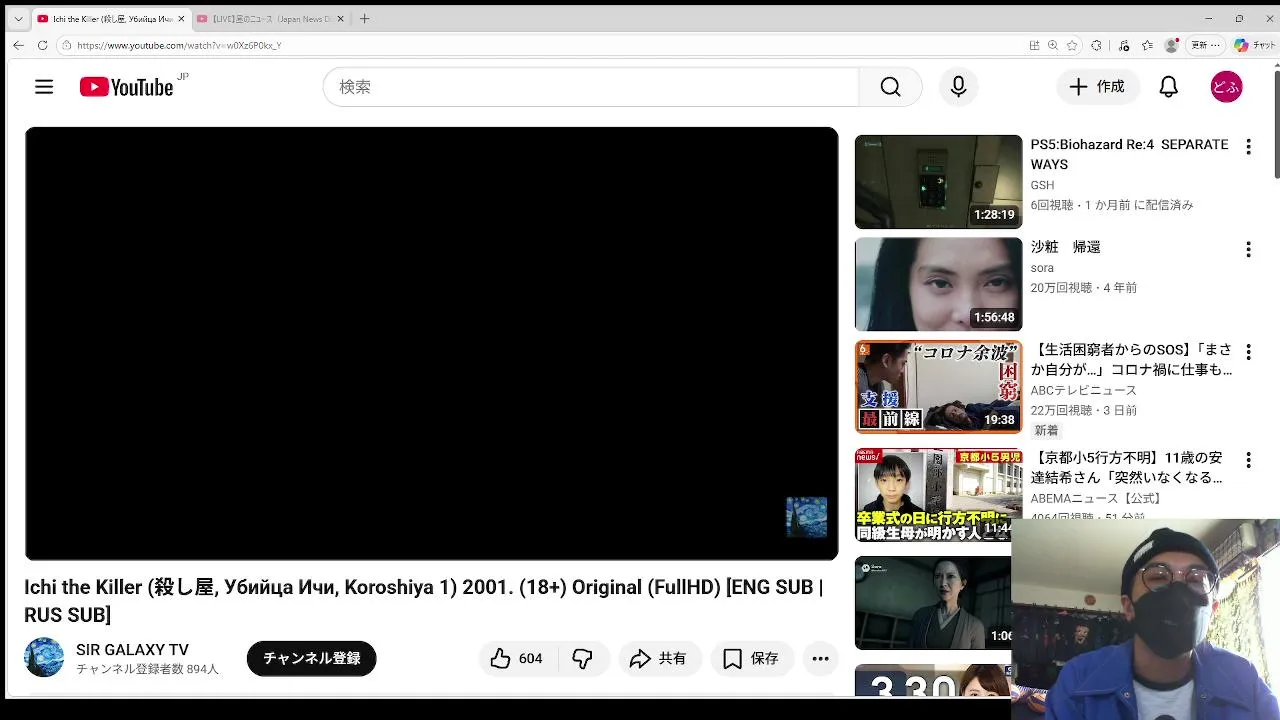Click the チャンネル登録者数 894人 subscriber count
This screenshot has height=720, width=1280.
pyautogui.click(x=147, y=669)
